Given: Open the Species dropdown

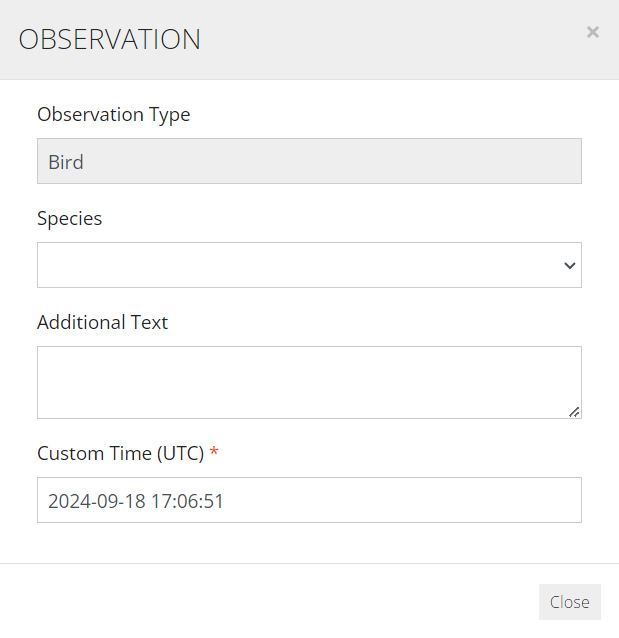Looking at the screenshot, I should [309, 265].
